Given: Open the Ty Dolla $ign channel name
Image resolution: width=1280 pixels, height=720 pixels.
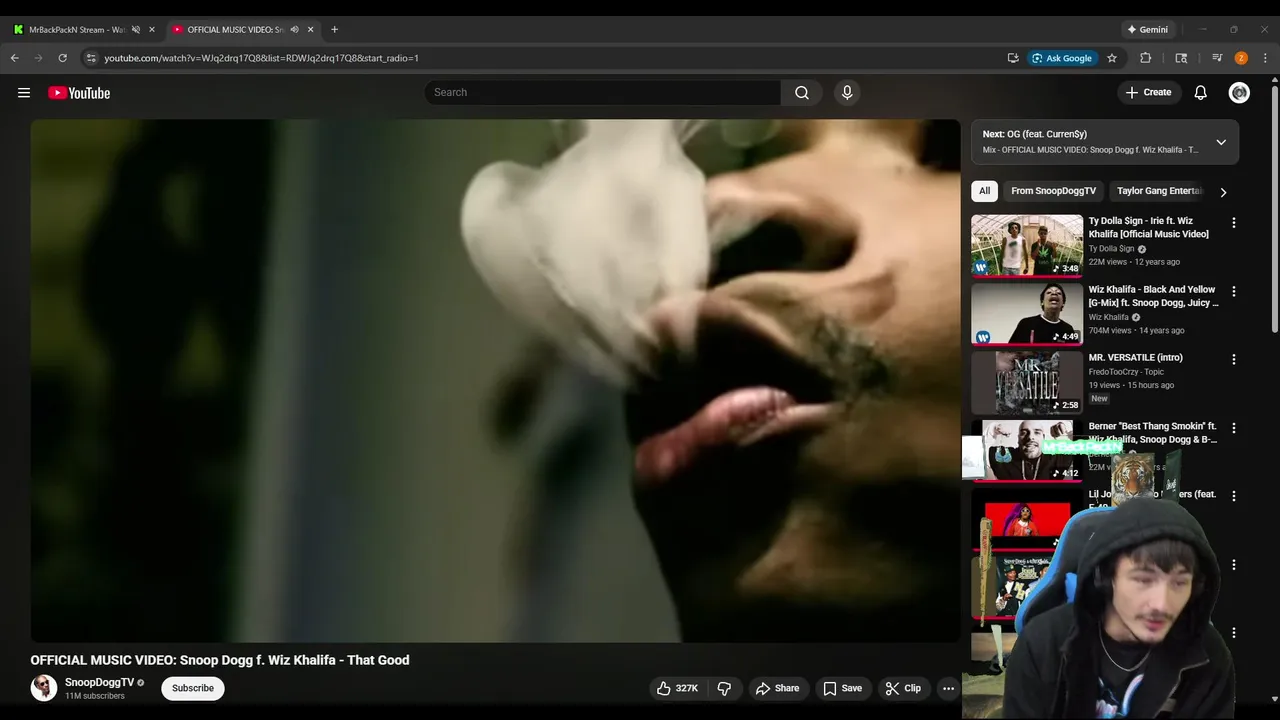Looking at the screenshot, I should click(1111, 248).
